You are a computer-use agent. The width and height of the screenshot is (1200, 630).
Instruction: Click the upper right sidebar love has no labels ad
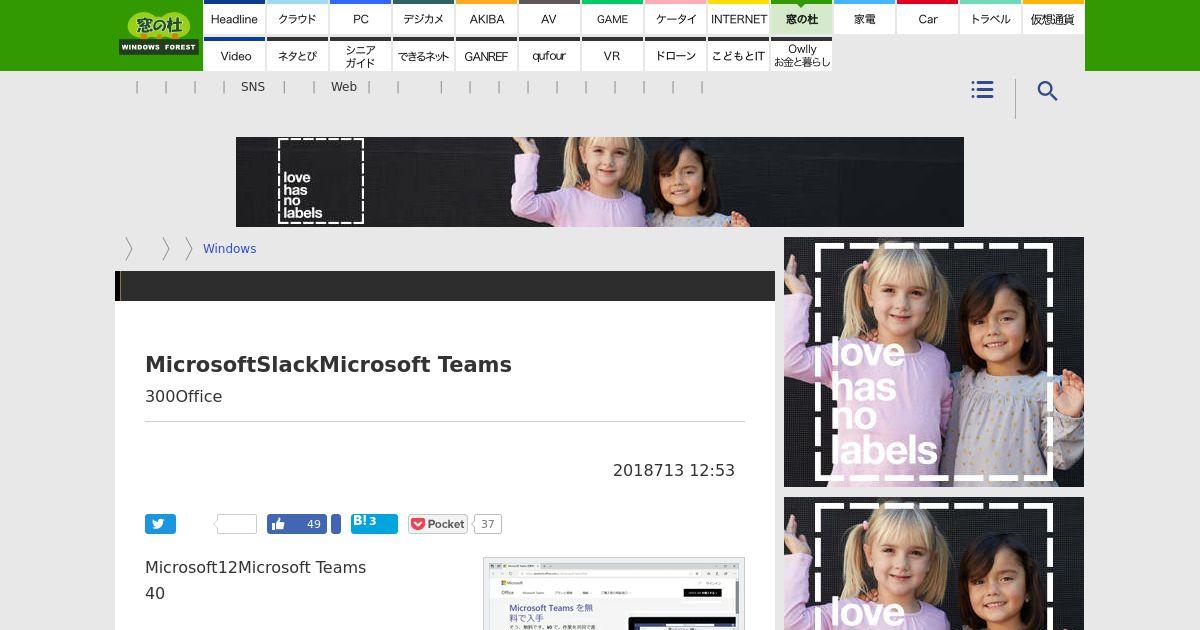tap(934, 362)
